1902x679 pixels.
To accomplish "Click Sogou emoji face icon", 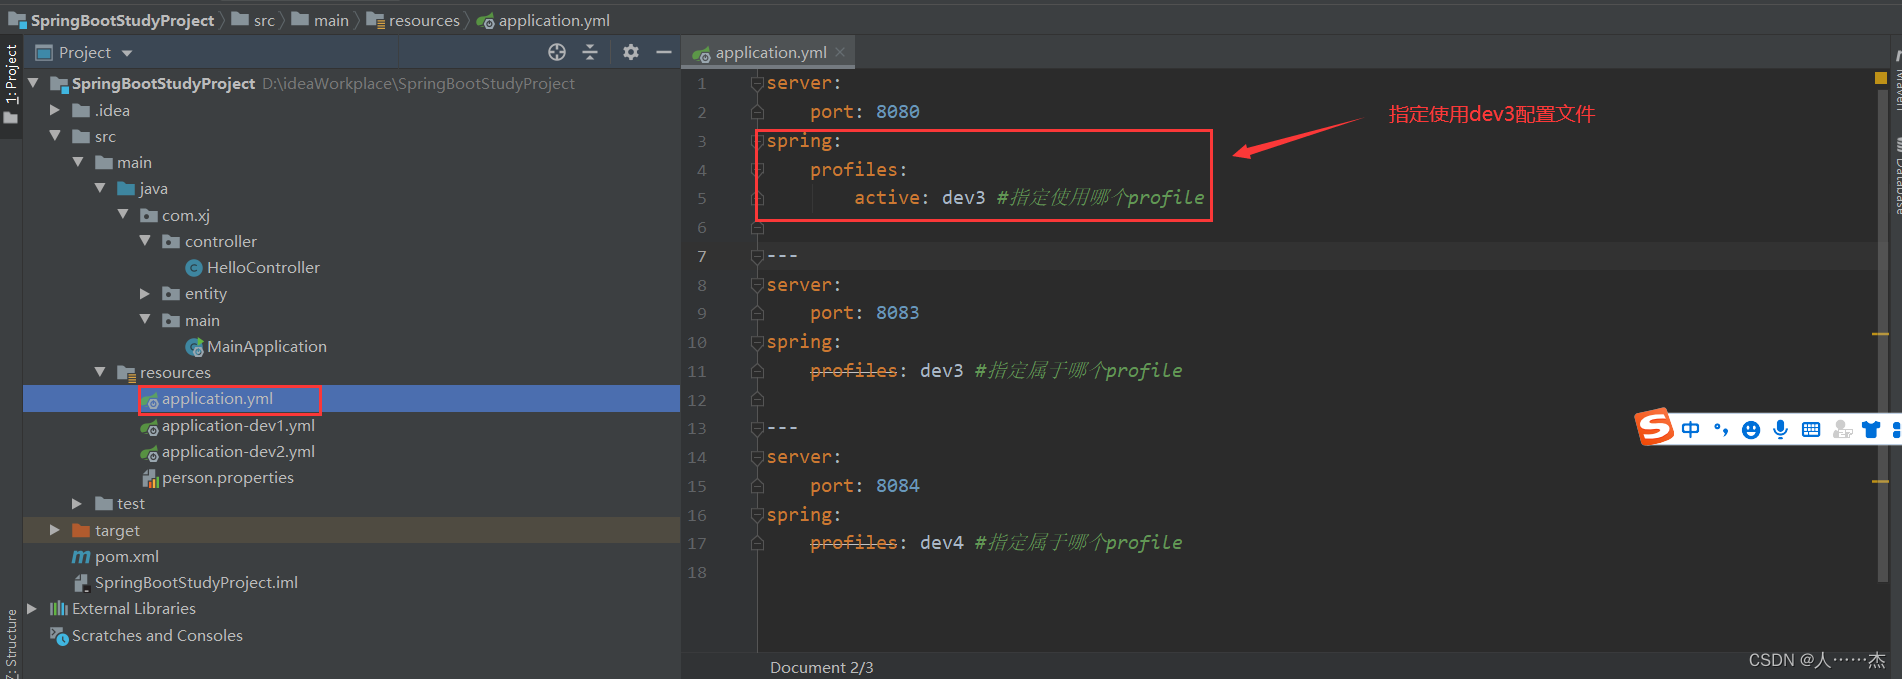I will 1751,430.
